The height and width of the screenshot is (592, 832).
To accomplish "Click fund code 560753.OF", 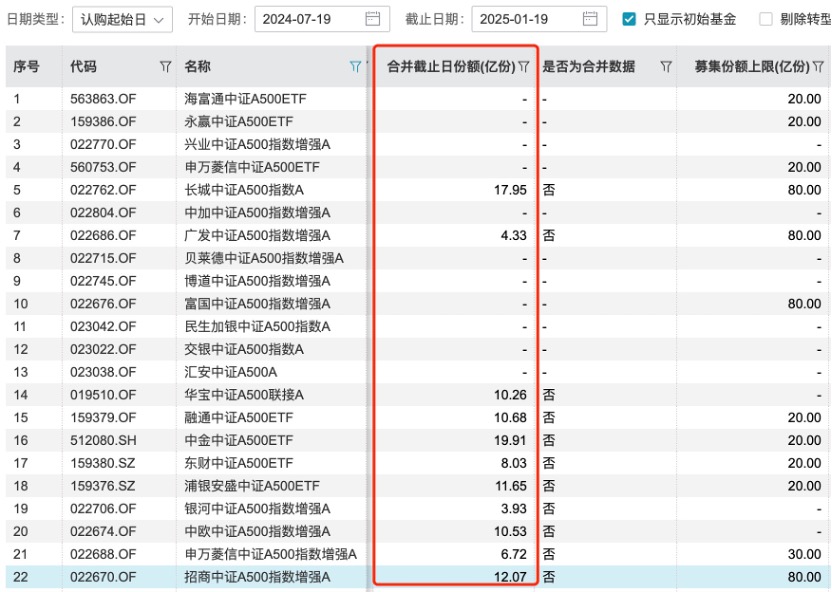I will pyautogui.click(x=103, y=167).
